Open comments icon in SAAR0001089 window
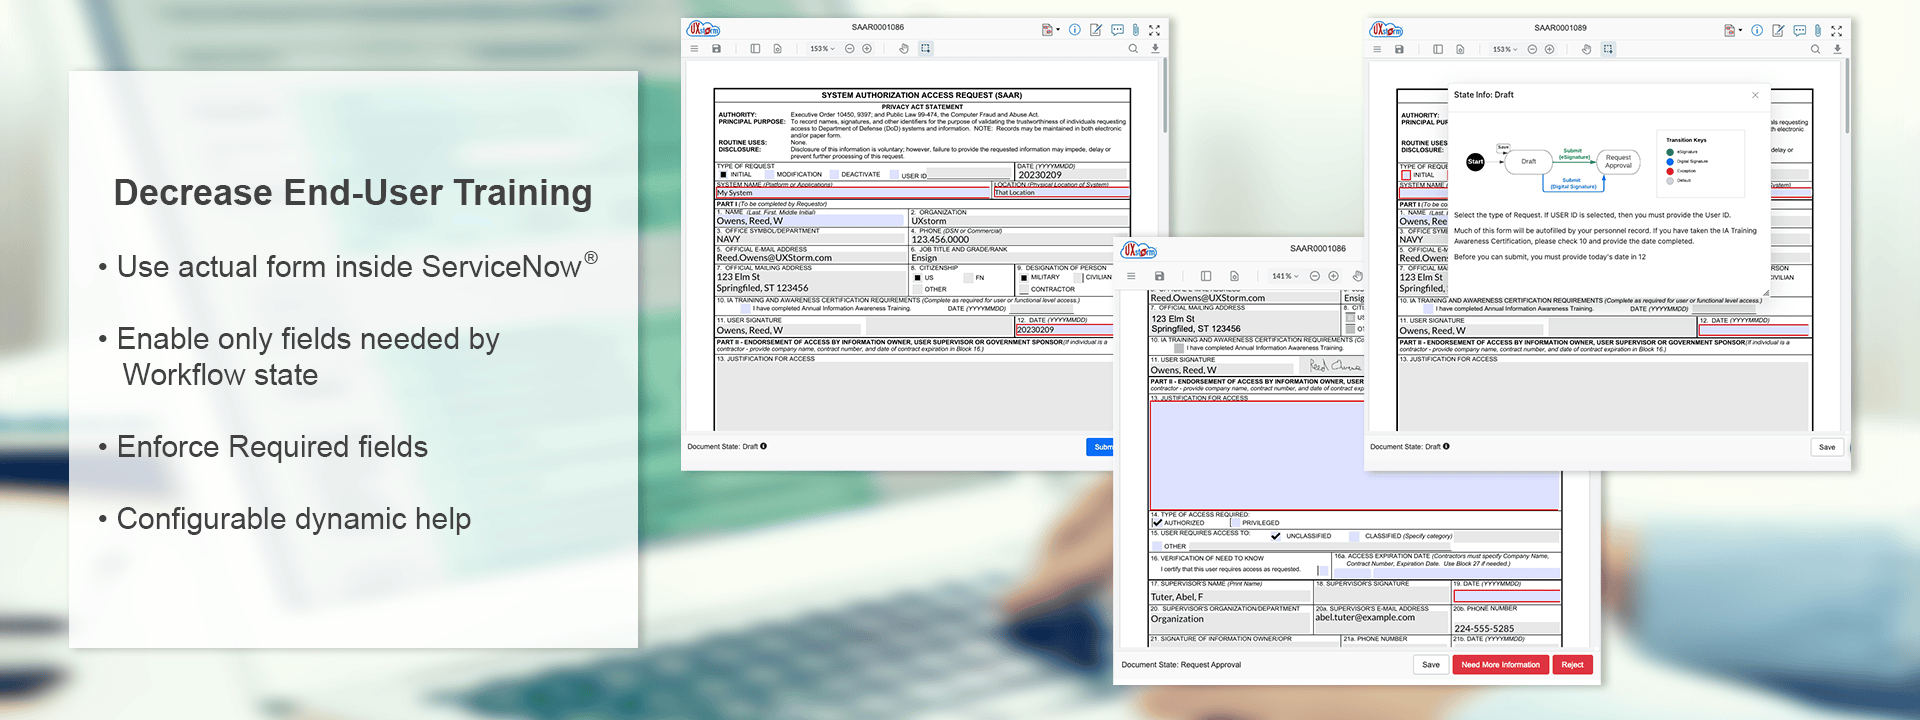Viewport: 1920px width, 720px height. pos(1799,30)
